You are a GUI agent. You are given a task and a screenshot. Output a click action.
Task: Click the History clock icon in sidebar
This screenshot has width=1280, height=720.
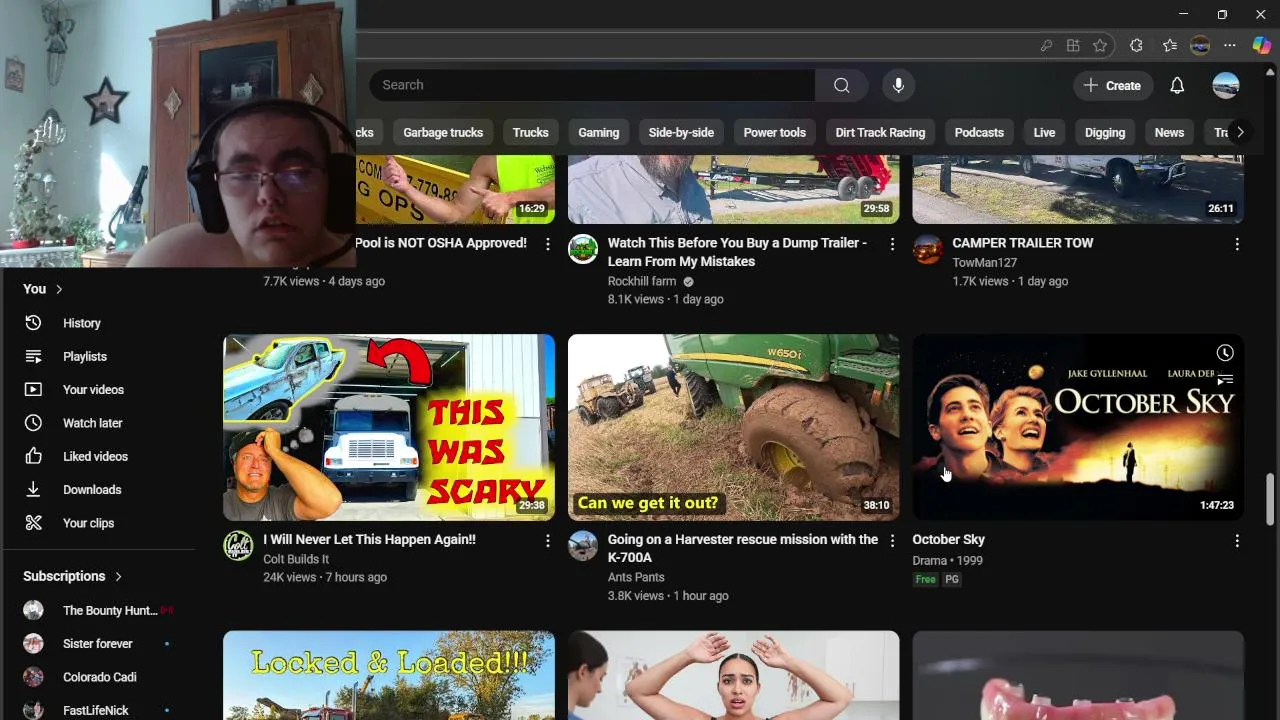[33, 323]
